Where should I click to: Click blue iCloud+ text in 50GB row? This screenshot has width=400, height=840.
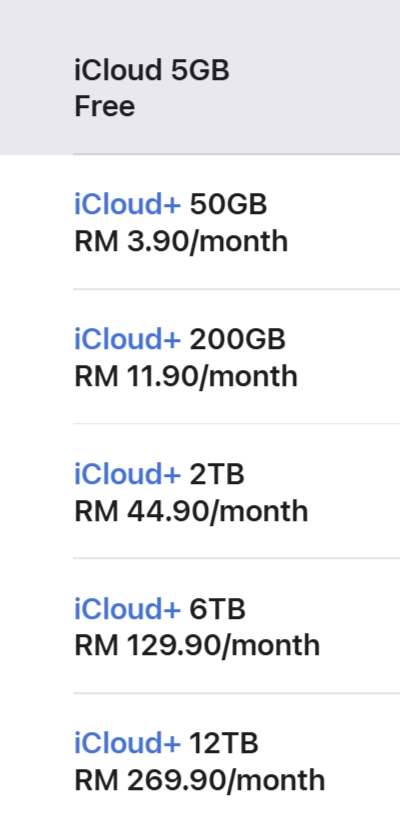(127, 204)
